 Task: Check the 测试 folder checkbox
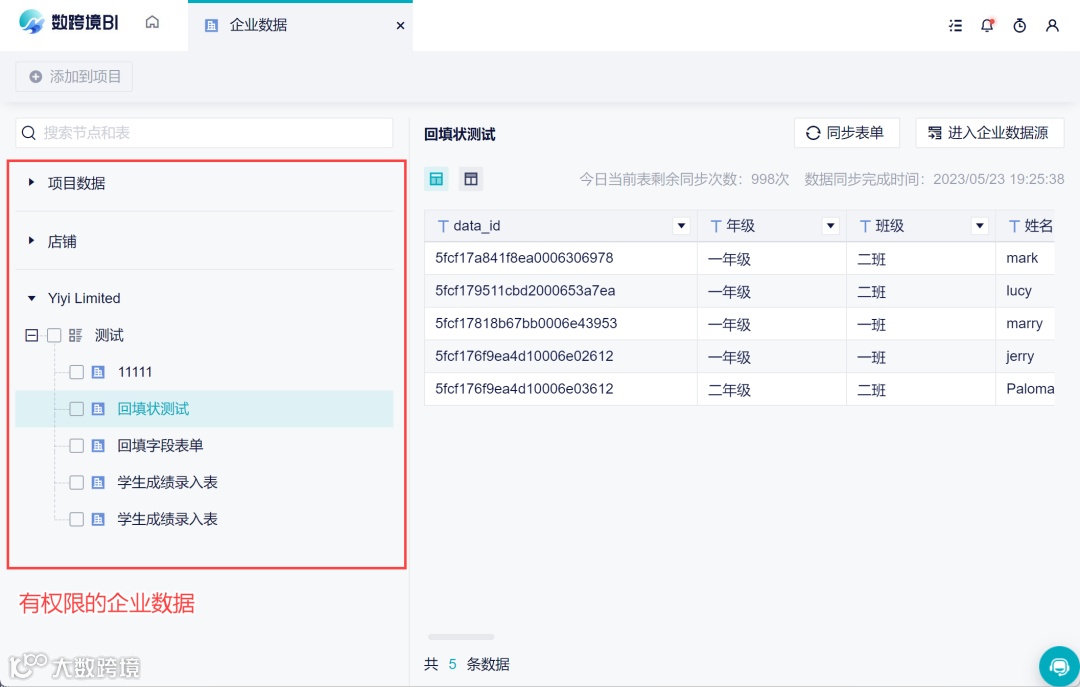click(54, 336)
